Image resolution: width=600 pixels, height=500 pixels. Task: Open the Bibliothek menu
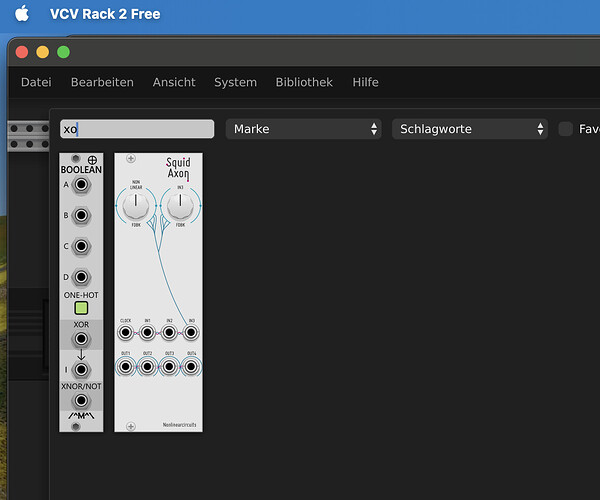pyautogui.click(x=304, y=82)
